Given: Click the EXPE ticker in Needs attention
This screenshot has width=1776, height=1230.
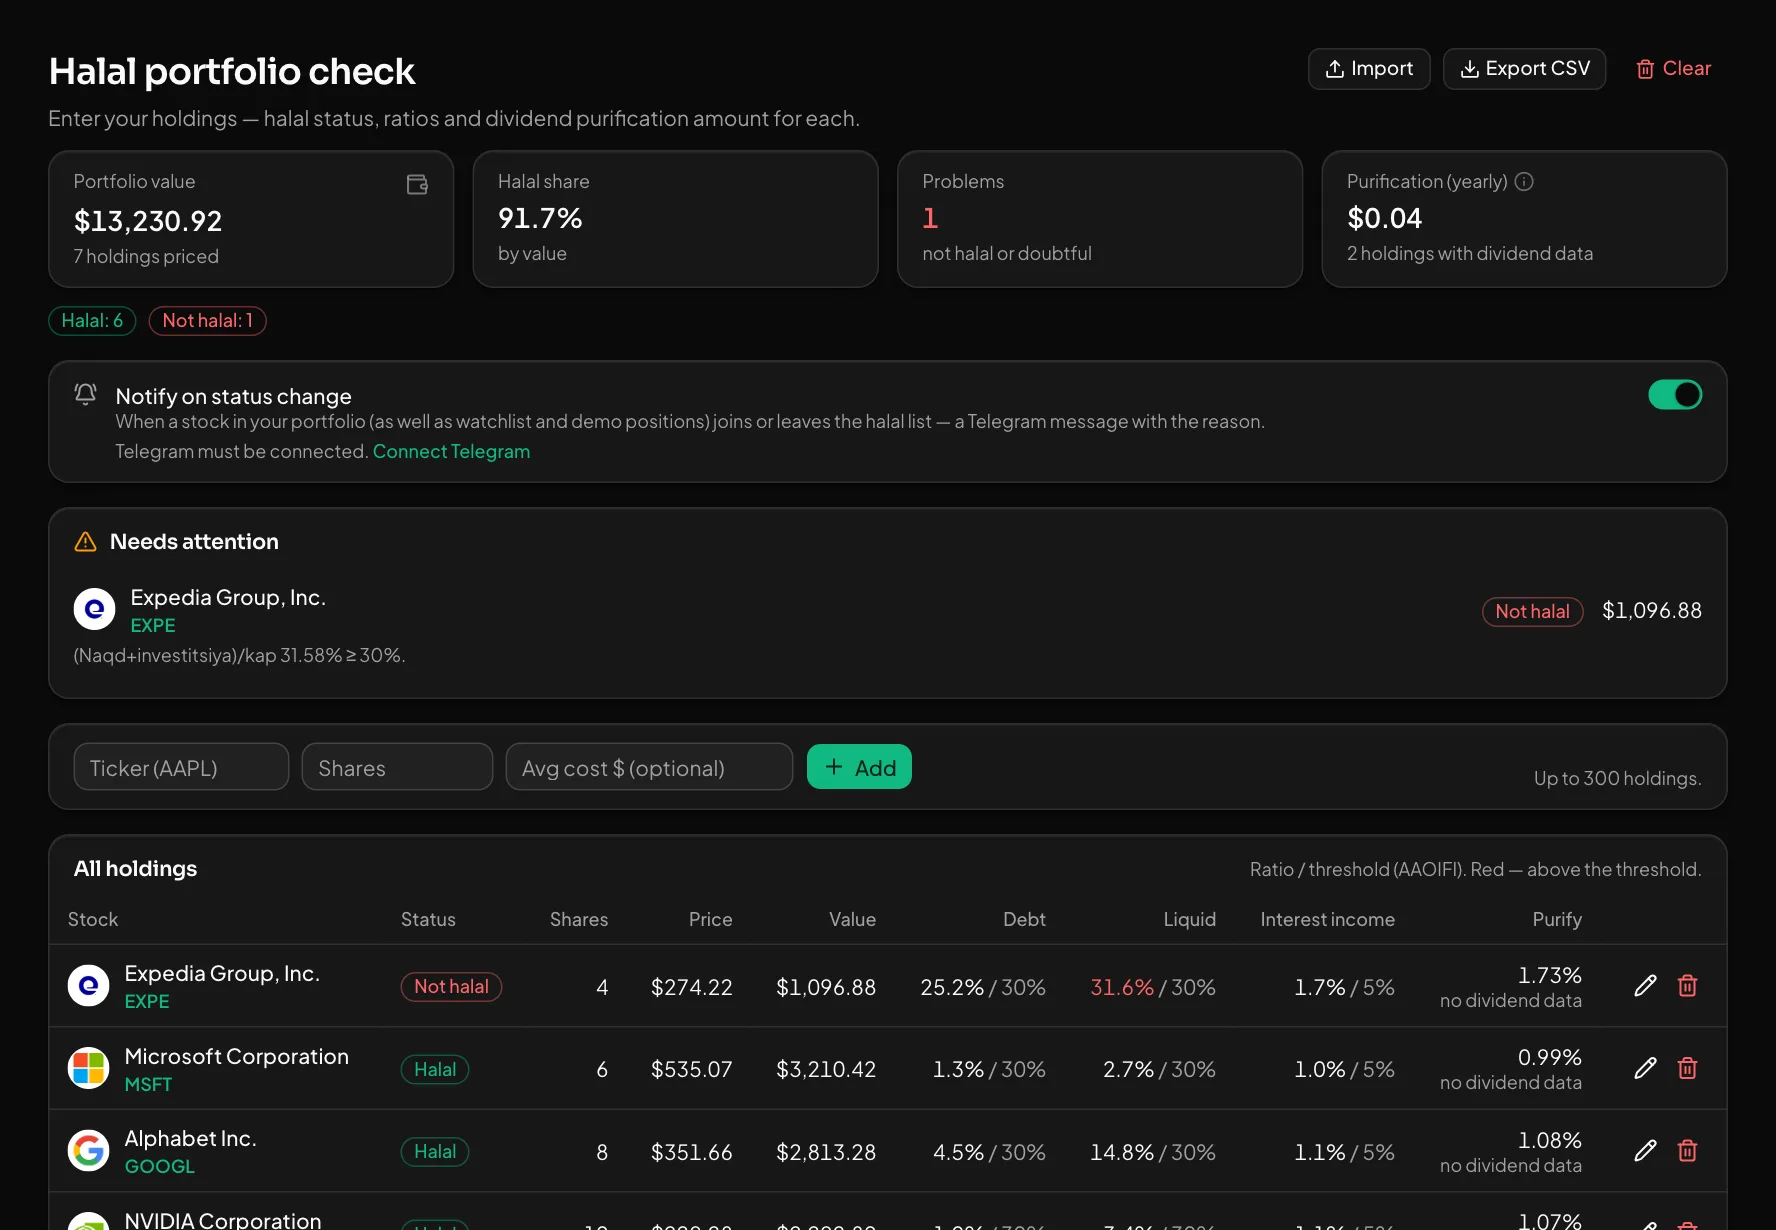Looking at the screenshot, I should 153,625.
